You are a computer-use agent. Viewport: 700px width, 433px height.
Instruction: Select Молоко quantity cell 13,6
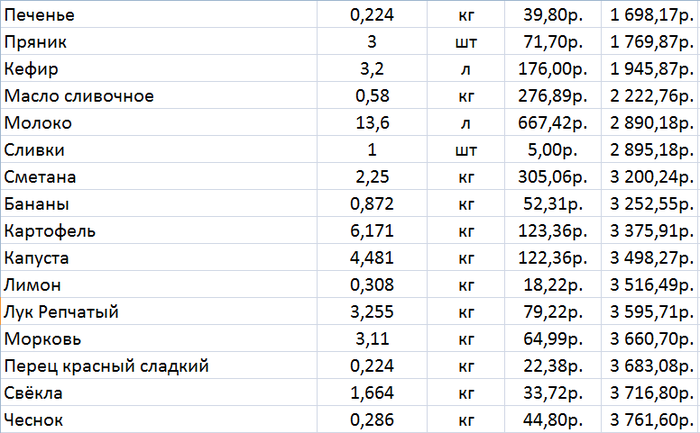(371, 124)
